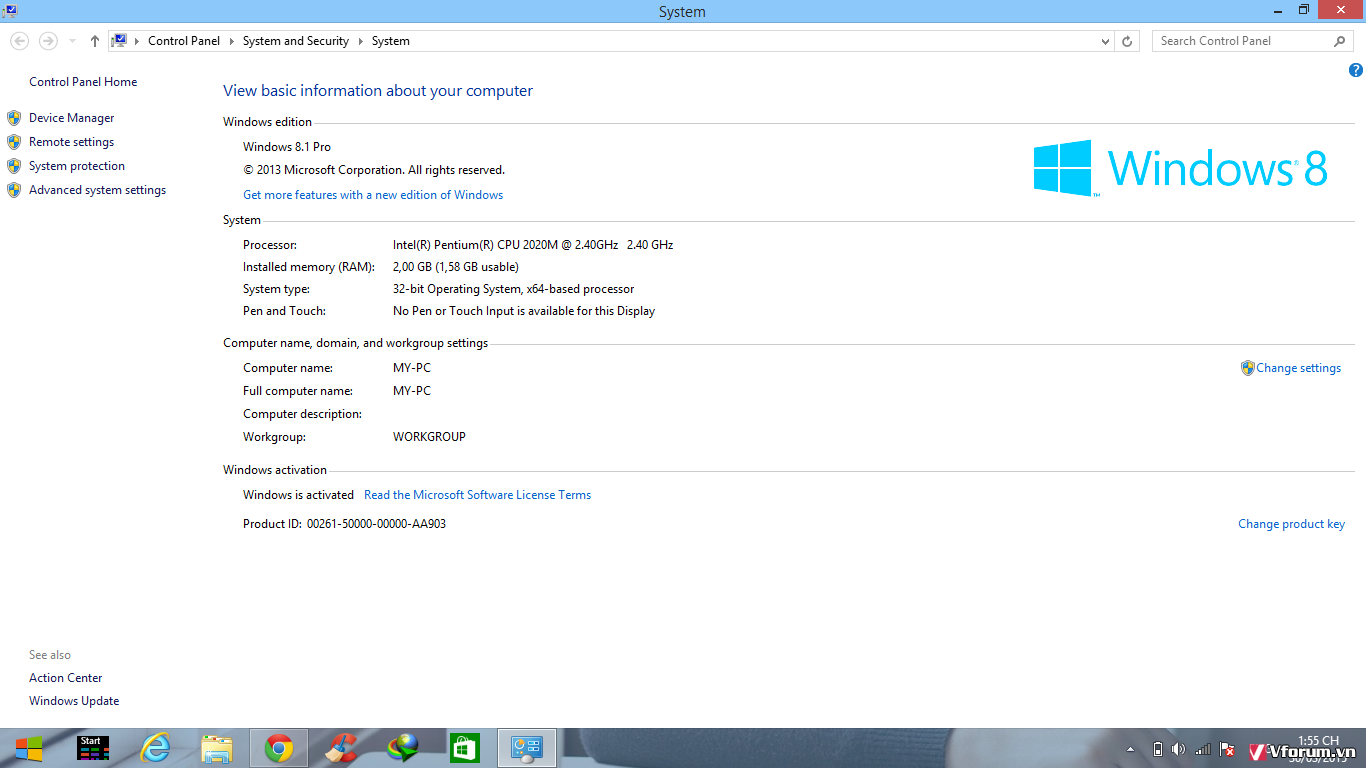The image size is (1366, 768).
Task: Click the 32-bit Operating System value
Action: (513, 289)
